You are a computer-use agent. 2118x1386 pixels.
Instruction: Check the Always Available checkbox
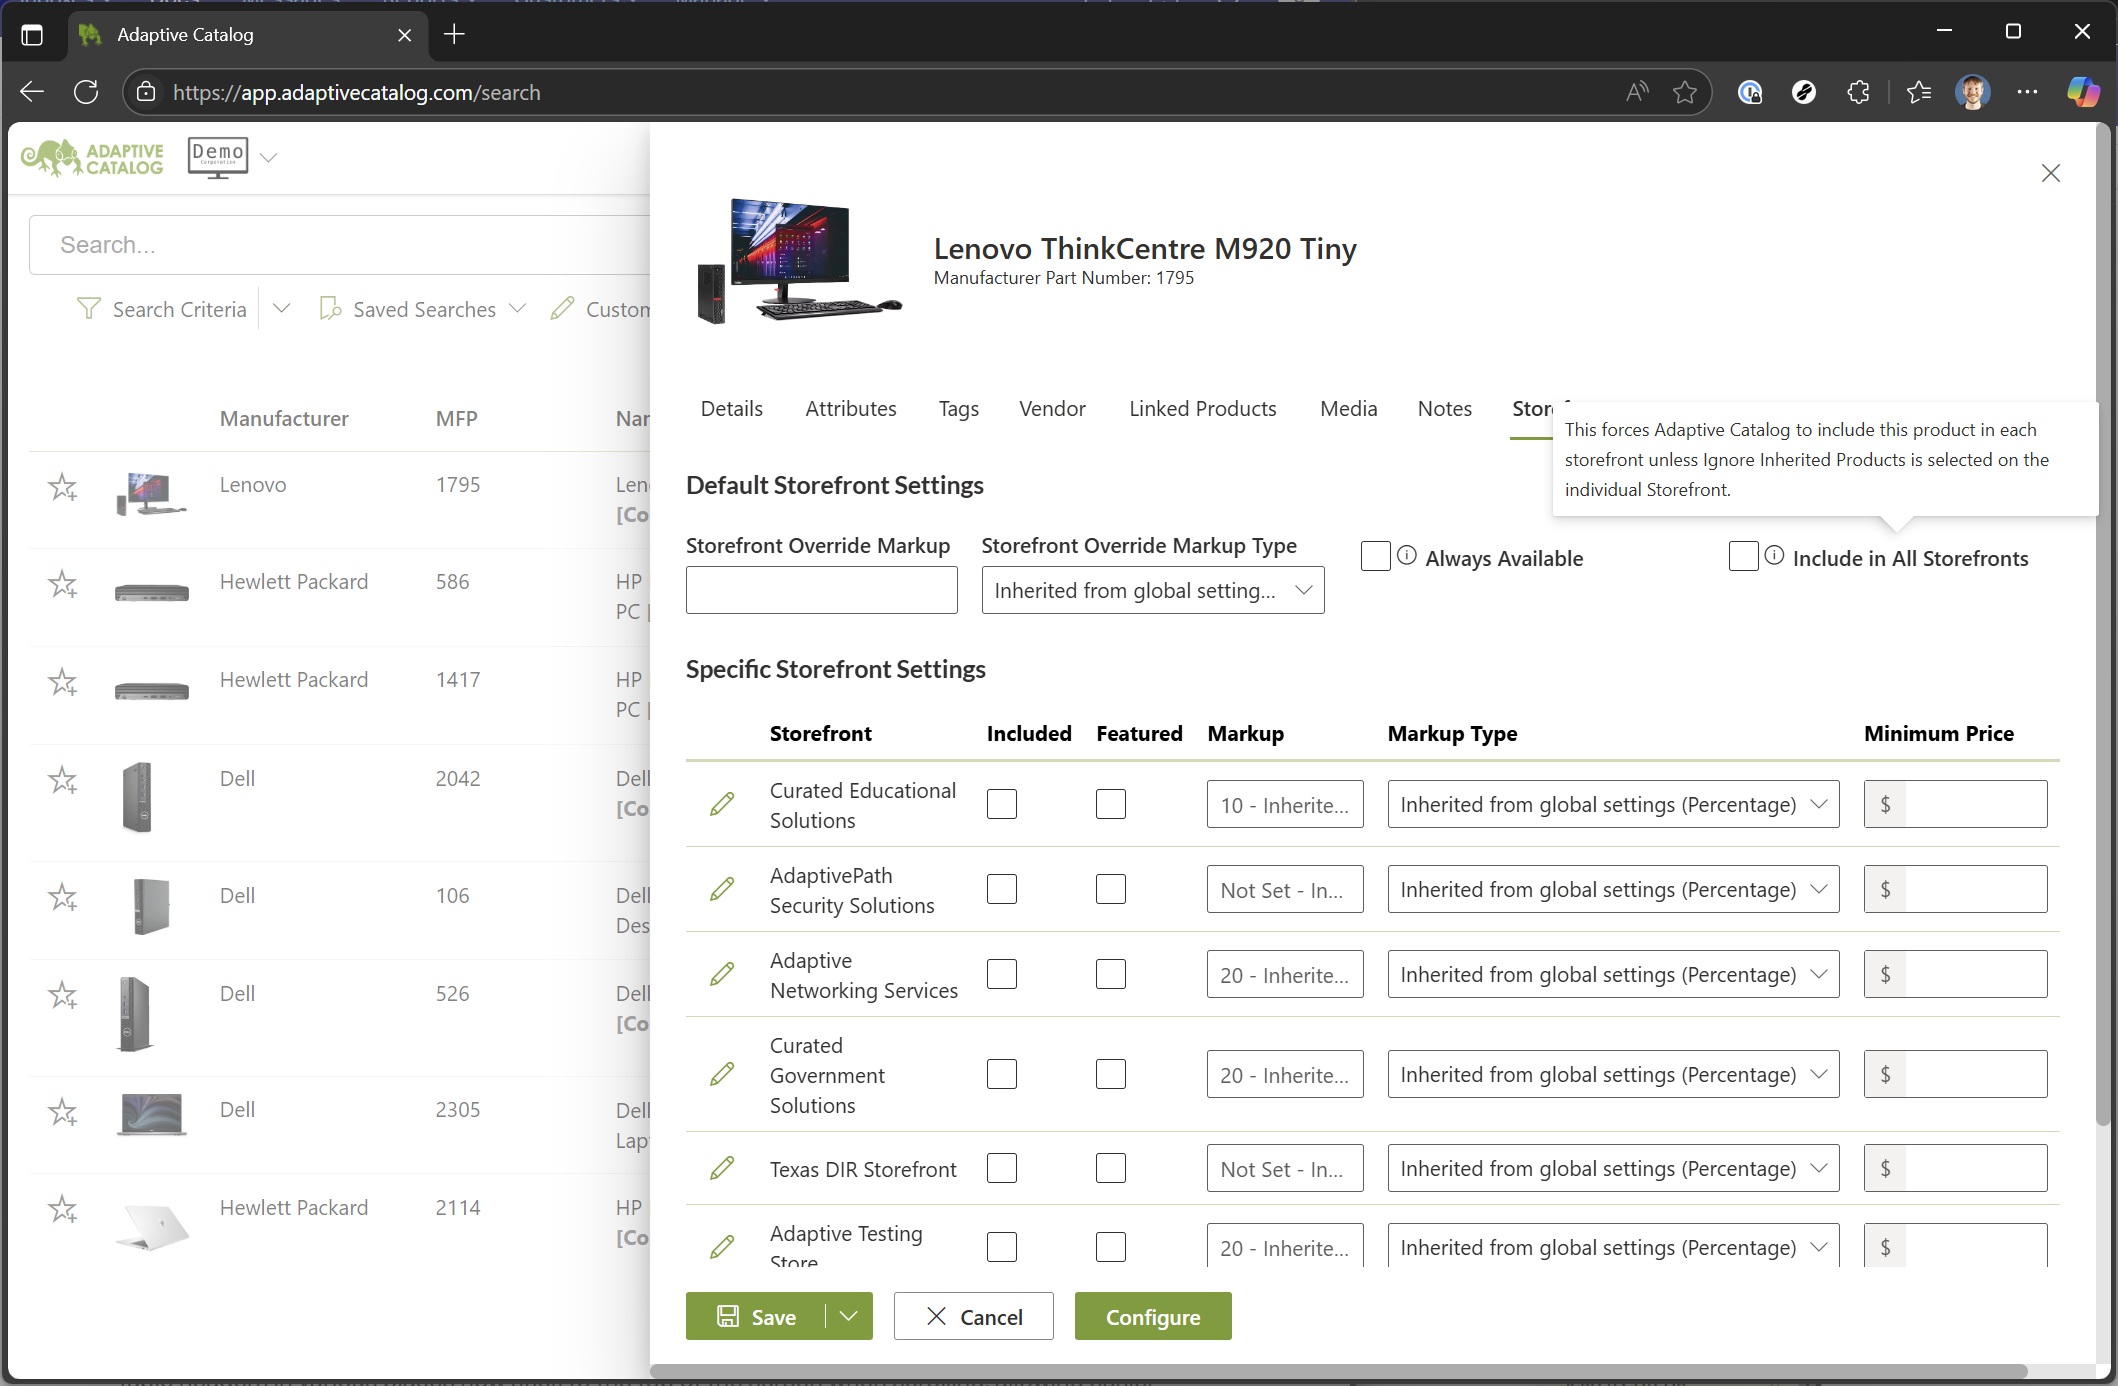1376,556
